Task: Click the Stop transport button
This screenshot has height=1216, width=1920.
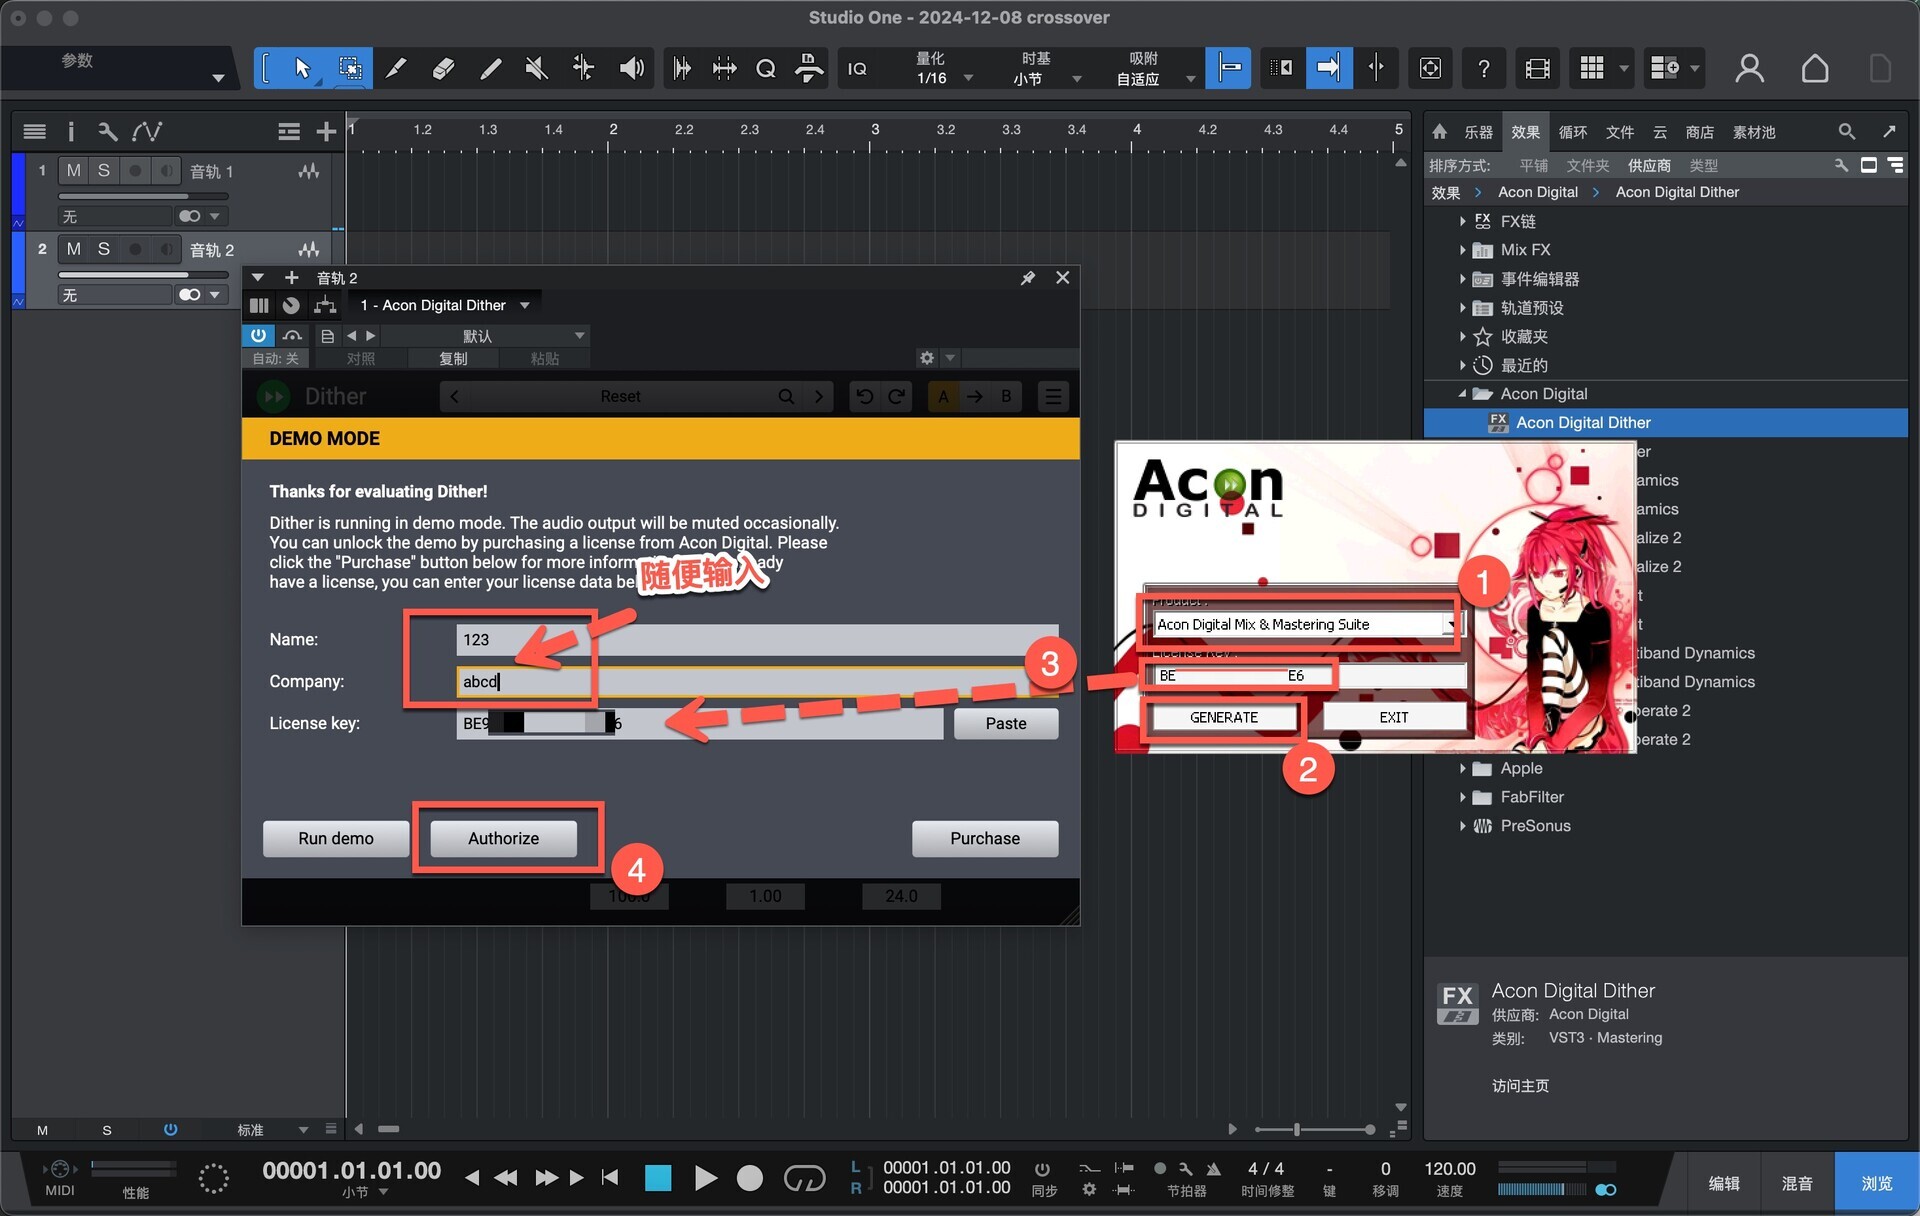Action: tap(658, 1178)
